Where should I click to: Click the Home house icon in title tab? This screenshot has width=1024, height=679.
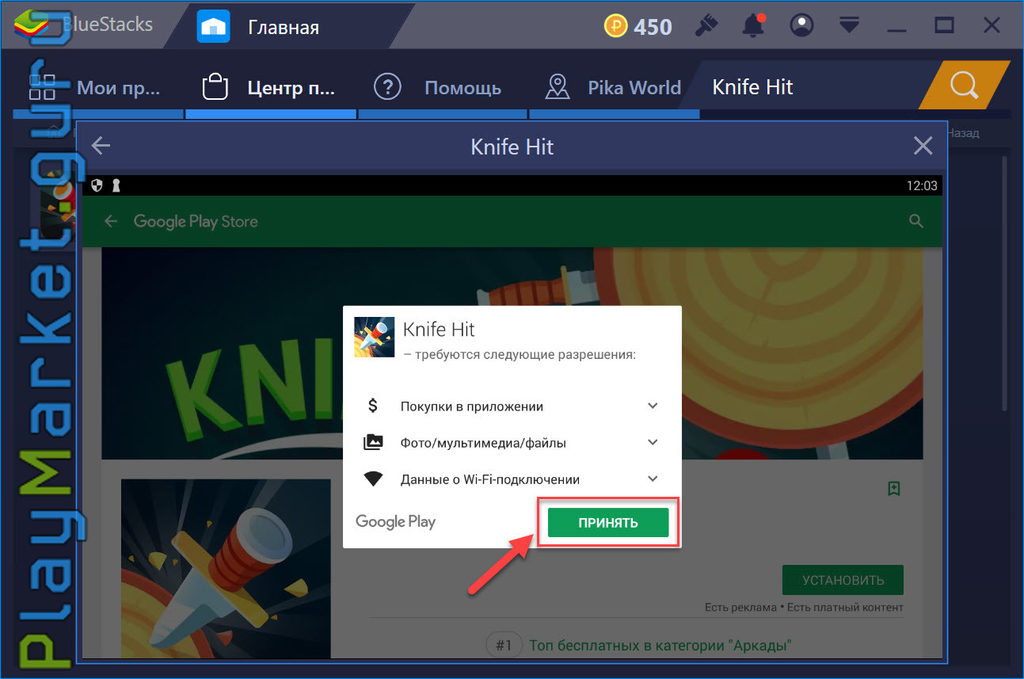tap(214, 27)
